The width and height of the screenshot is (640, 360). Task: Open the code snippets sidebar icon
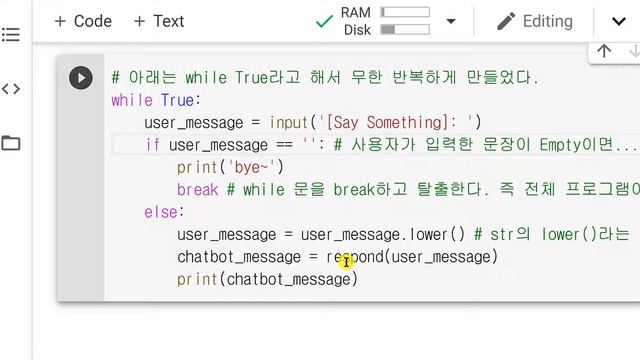[x=11, y=89]
